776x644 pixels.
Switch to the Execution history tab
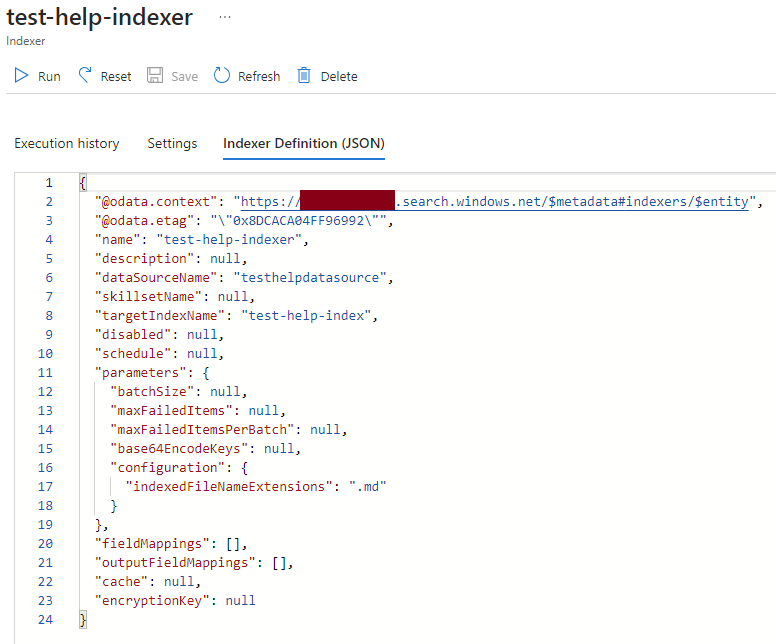click(x=67, y=144)
